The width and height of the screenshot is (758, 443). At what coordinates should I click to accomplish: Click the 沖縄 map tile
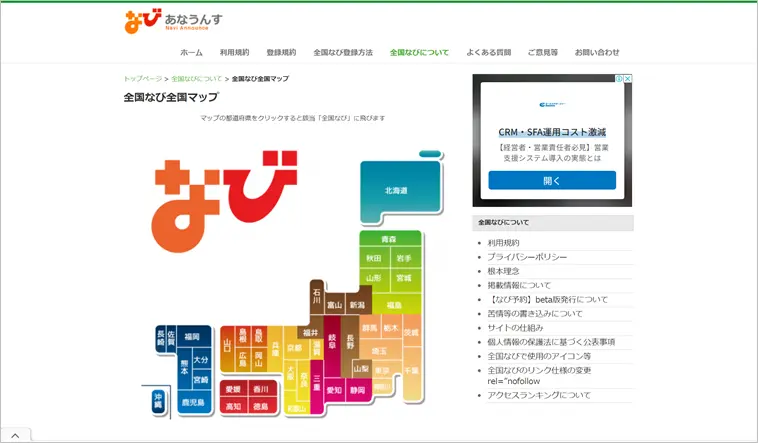(x=157, y=401)
